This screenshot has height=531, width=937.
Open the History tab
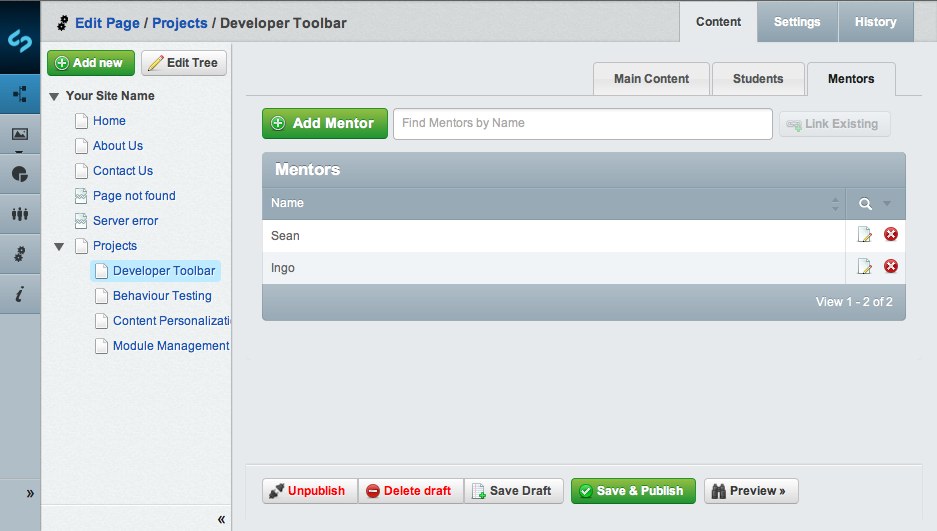(875, 22)
